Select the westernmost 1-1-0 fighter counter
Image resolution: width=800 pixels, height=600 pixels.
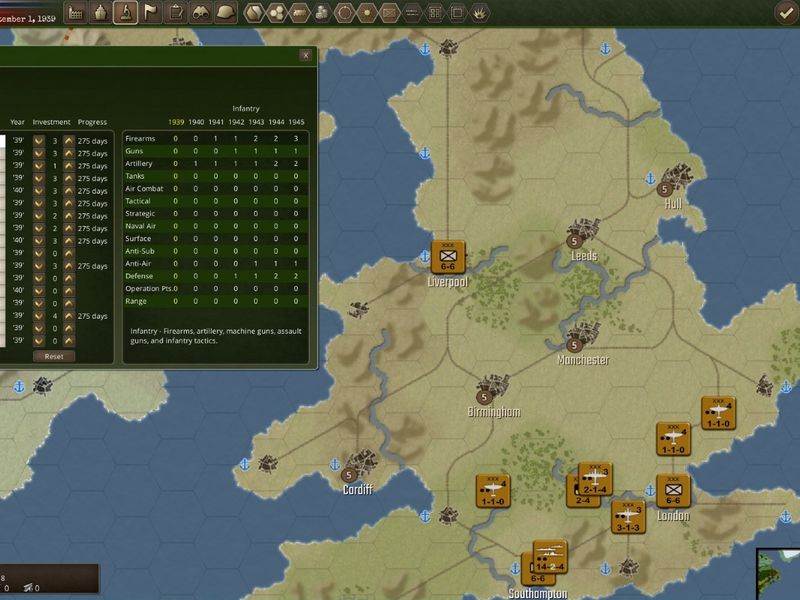pos(493,491)
